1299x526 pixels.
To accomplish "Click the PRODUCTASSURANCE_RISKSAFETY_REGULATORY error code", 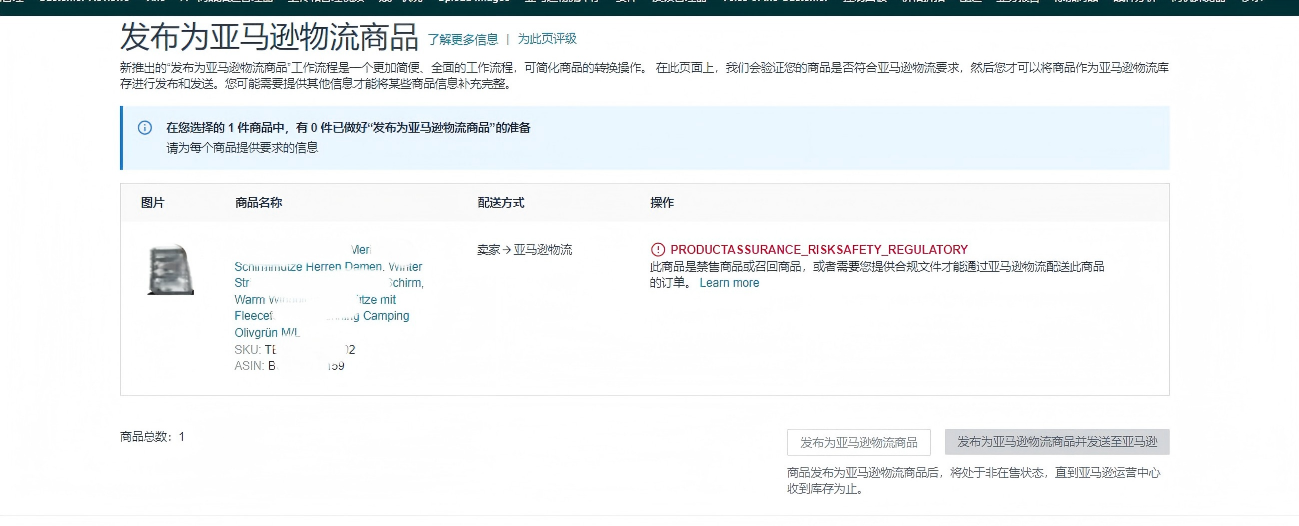I will [x=818, y=250].
